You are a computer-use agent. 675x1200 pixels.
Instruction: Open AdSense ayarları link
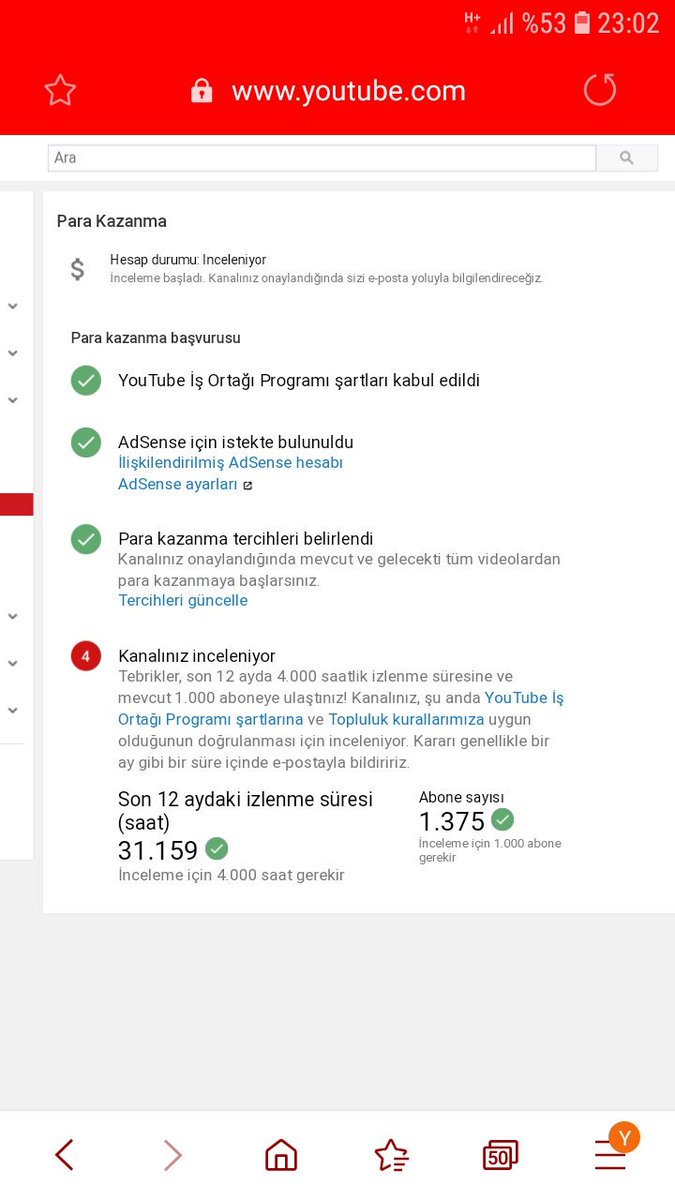point(178,484)
